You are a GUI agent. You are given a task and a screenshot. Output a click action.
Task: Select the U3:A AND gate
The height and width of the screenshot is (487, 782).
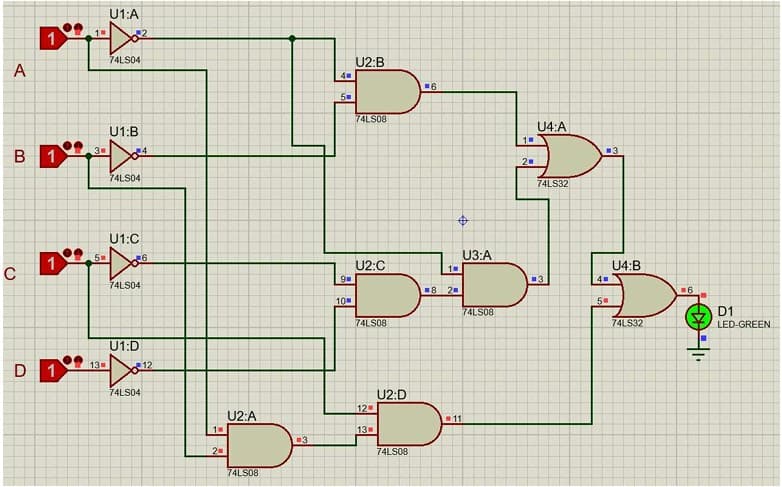(495, 284)
